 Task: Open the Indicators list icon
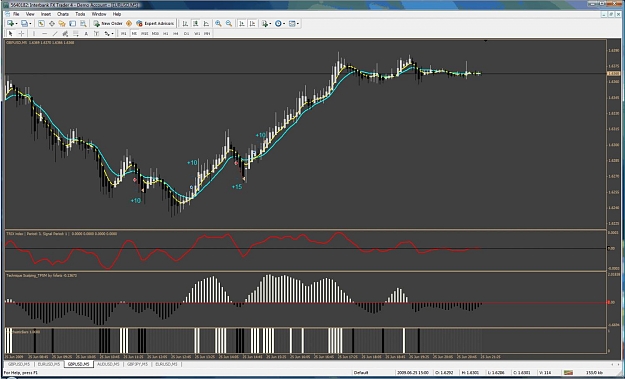[265, 24]
